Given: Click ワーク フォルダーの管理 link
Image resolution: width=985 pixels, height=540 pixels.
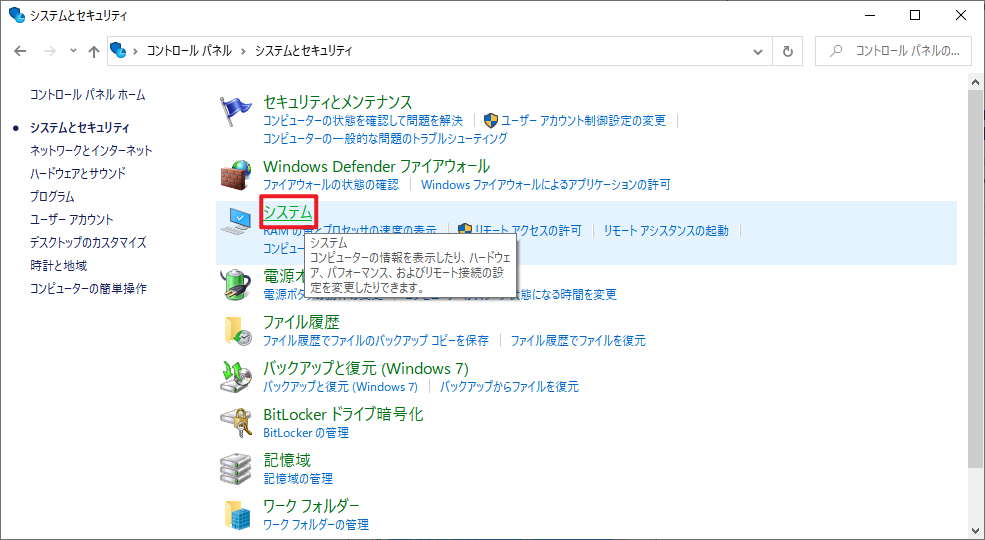Looking at the screenshot, I should click(x=316, y=524).
